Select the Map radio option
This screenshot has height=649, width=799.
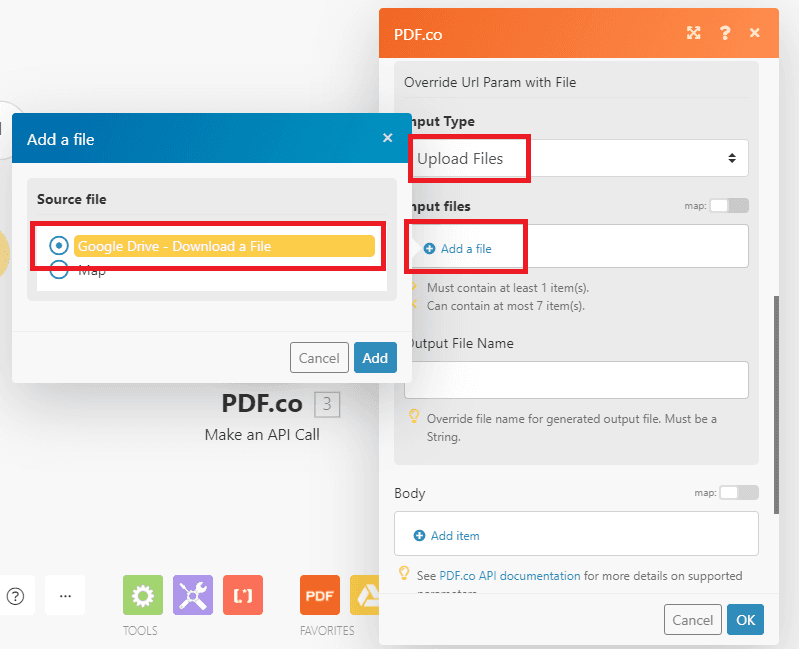pos(59,269)
